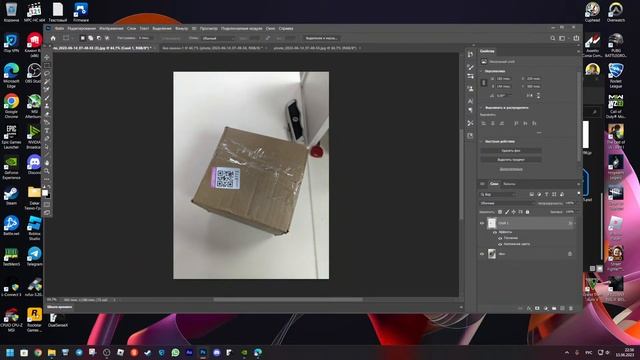Select the Move tool
This screenshot has width=640, height=360.
47,57
